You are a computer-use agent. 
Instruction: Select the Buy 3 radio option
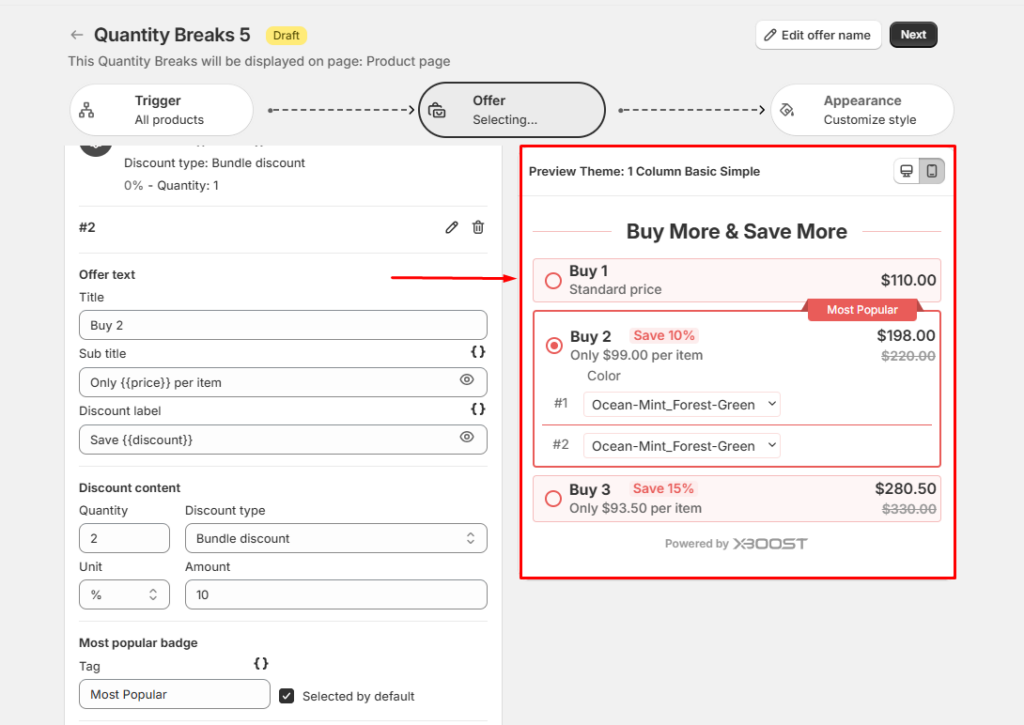553,498
